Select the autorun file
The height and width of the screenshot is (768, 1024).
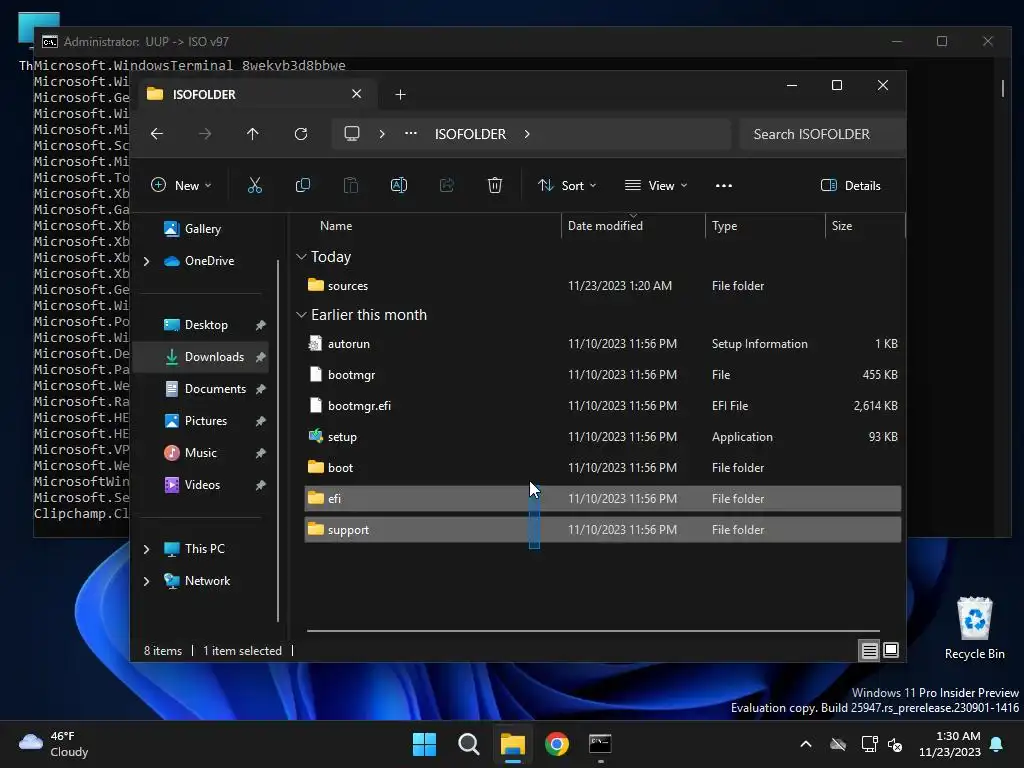[602, 344]
